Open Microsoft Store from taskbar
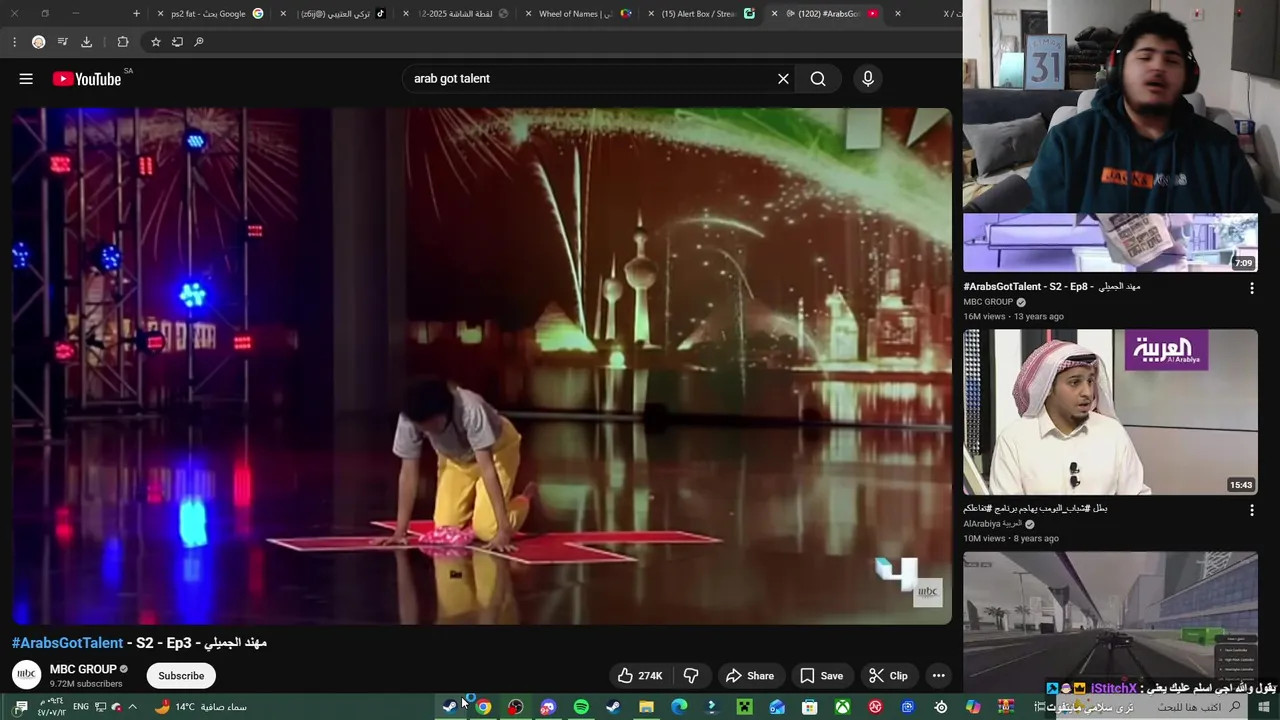 (x=810, y=707)
